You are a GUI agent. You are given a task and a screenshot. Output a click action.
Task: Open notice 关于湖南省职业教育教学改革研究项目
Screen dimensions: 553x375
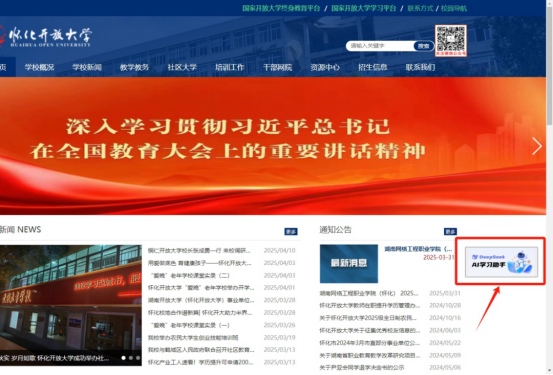pyautogui.click(x=370, y=355)
